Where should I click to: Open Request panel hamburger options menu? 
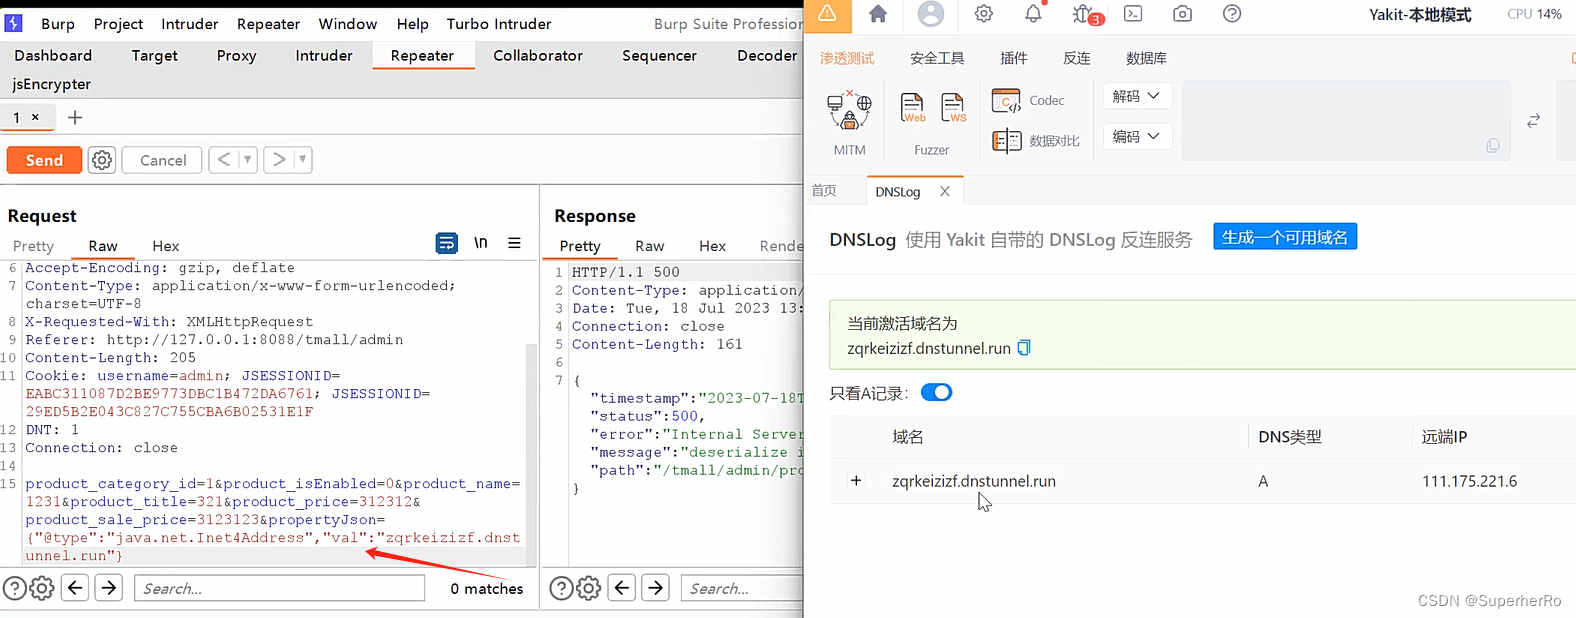pyautogui.click(x=514, y=243)
